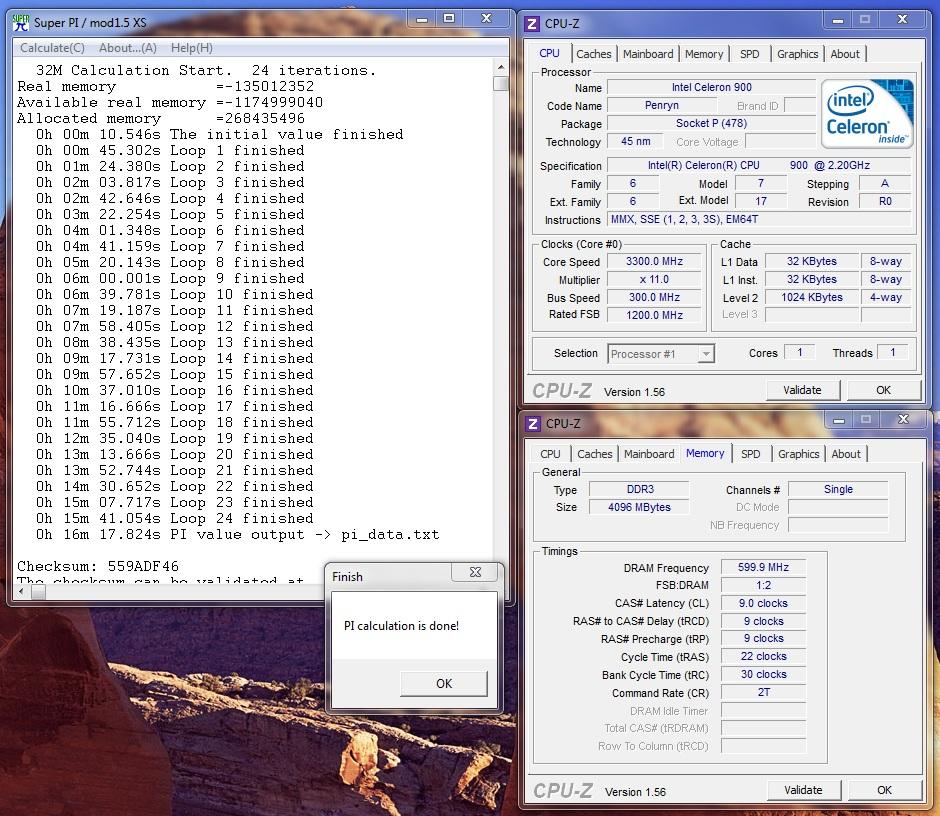Click the Channels # value Single
The height and width of the screenshot is (816, 940).
click(838, 489)
